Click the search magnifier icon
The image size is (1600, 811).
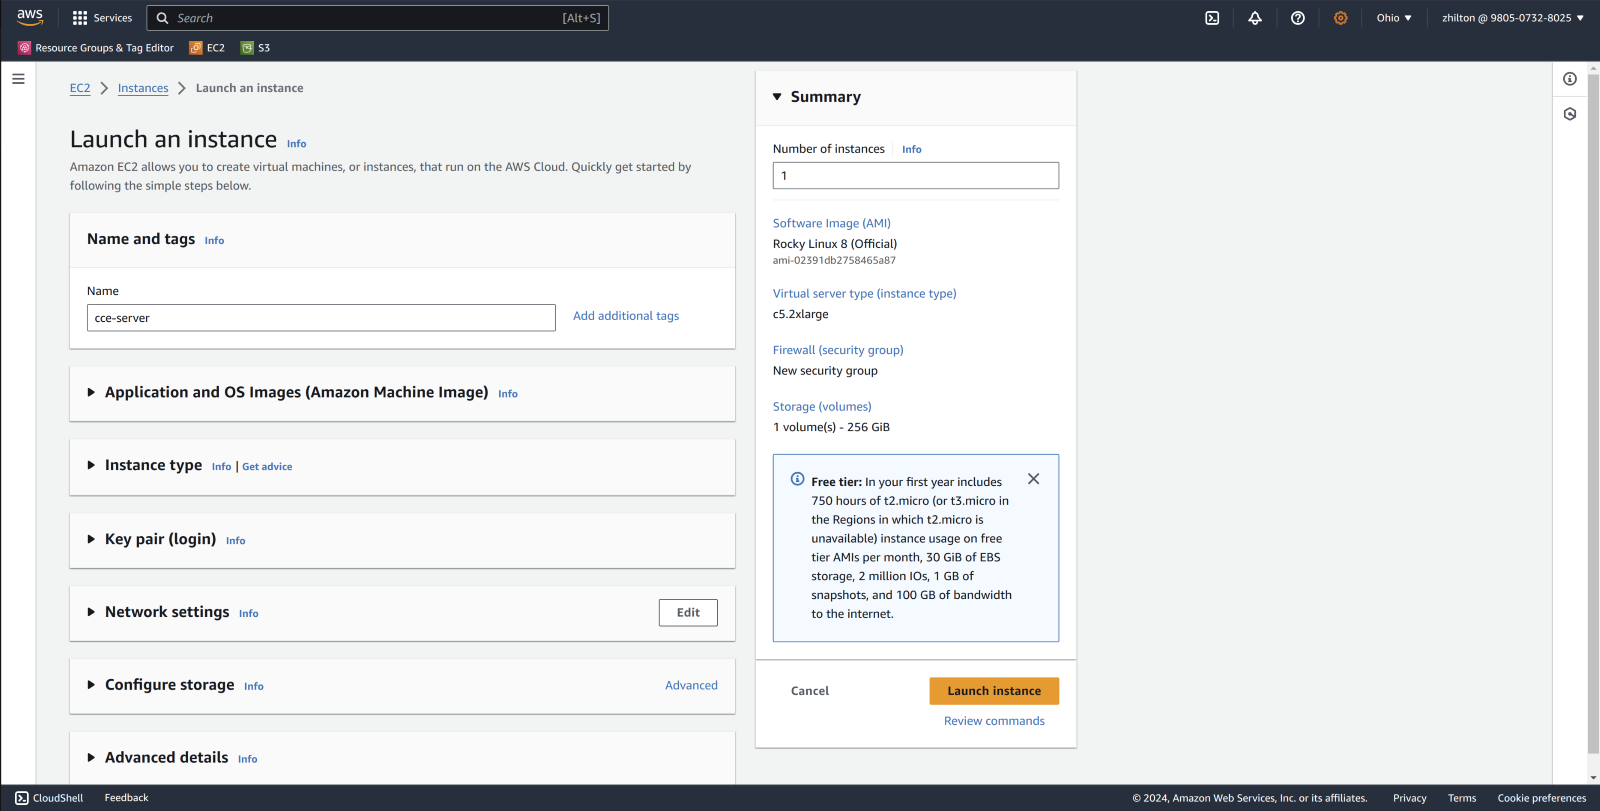[162, 18]
